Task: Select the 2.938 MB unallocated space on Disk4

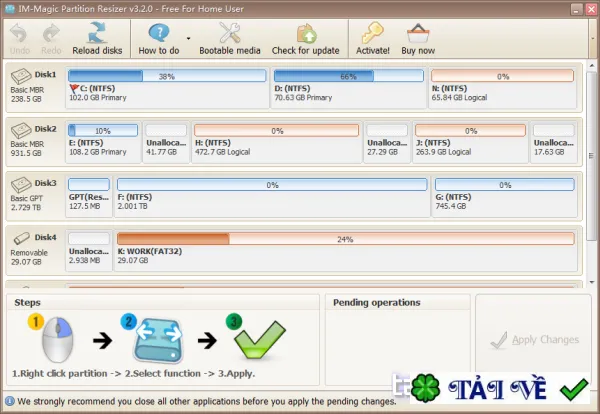Action: (x=89, y=250)
